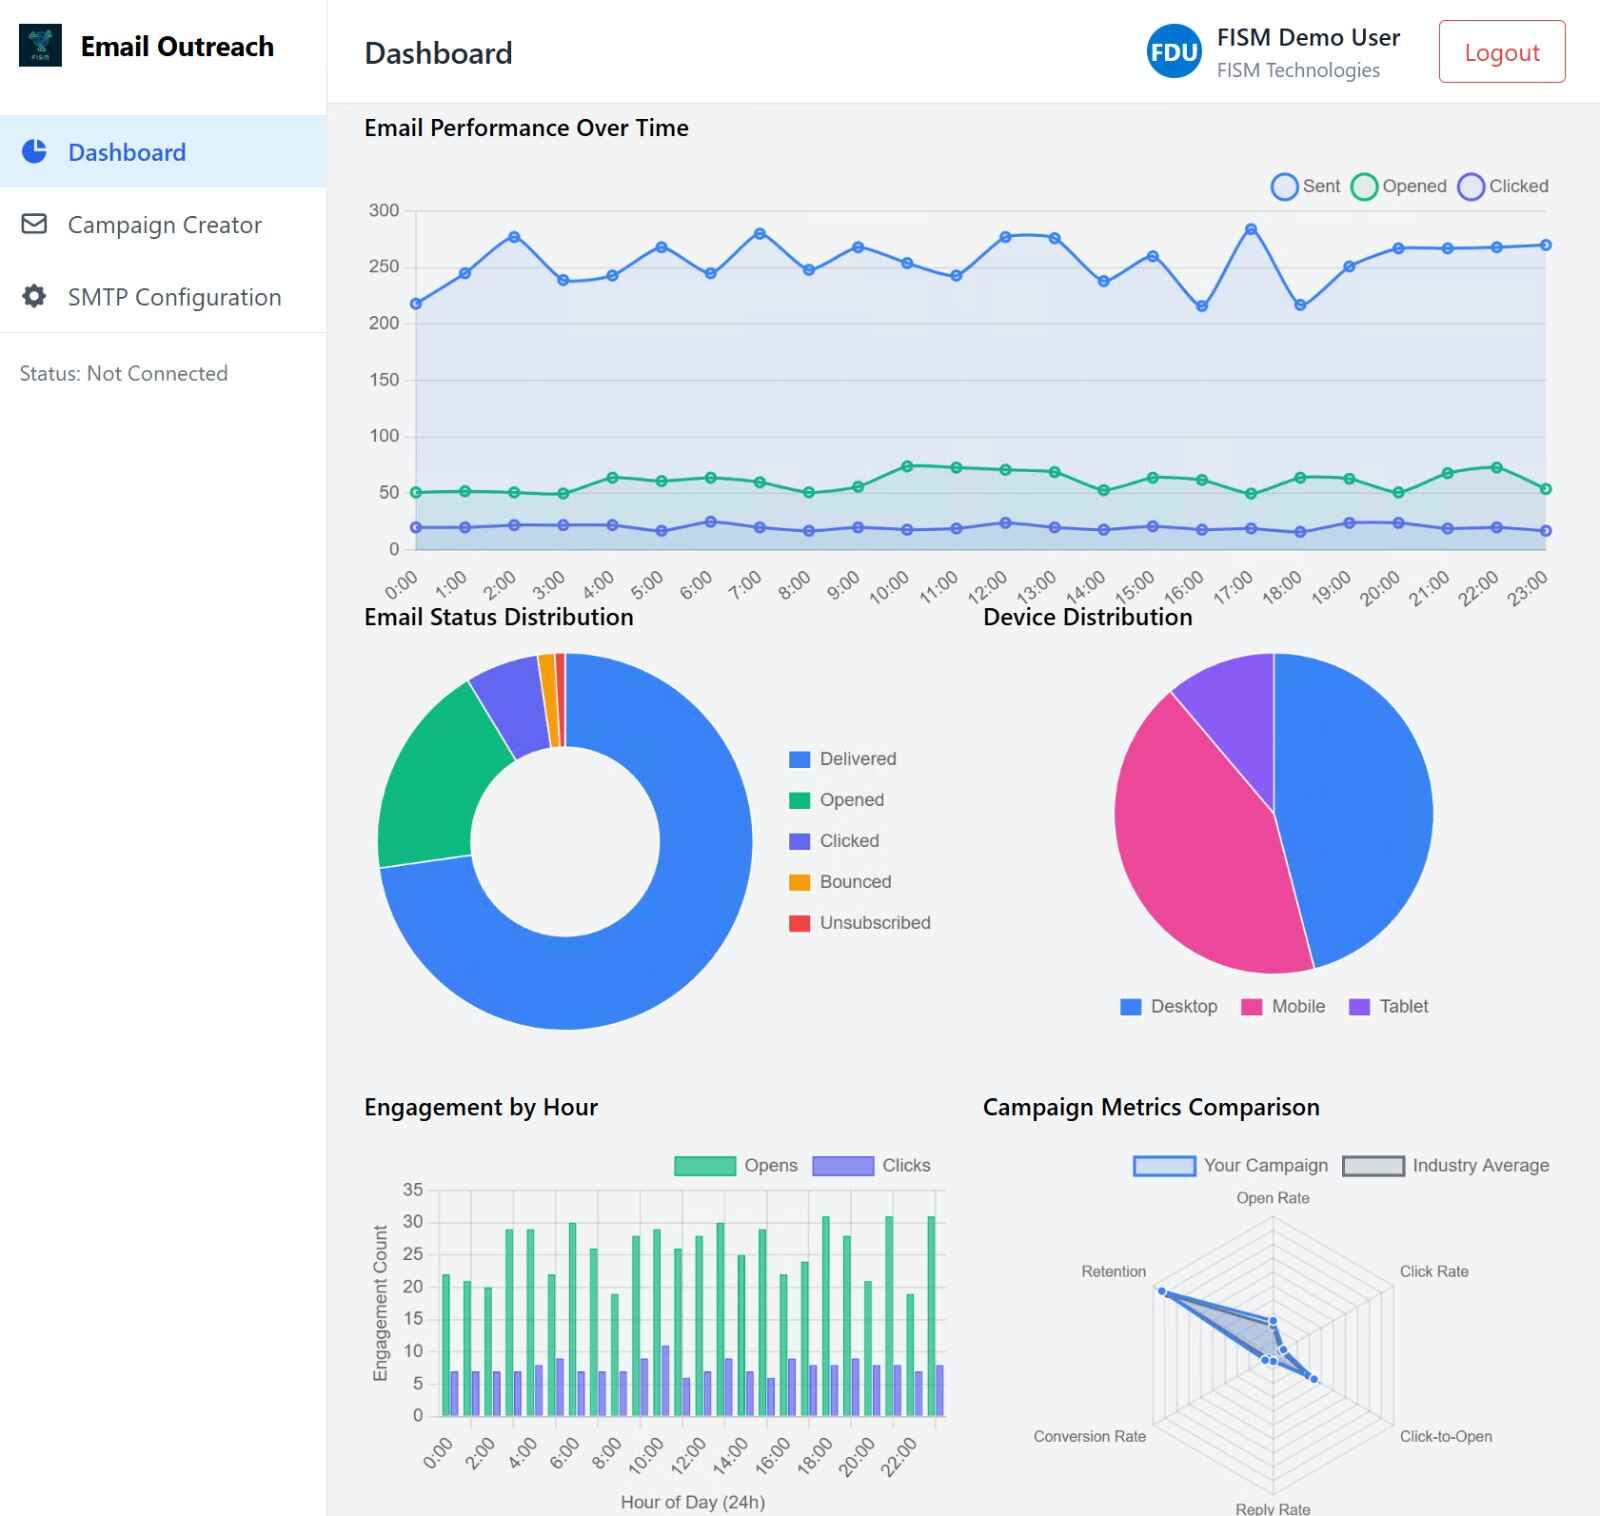Toggle the Clicked line legend circle

tap(1470, 187)
